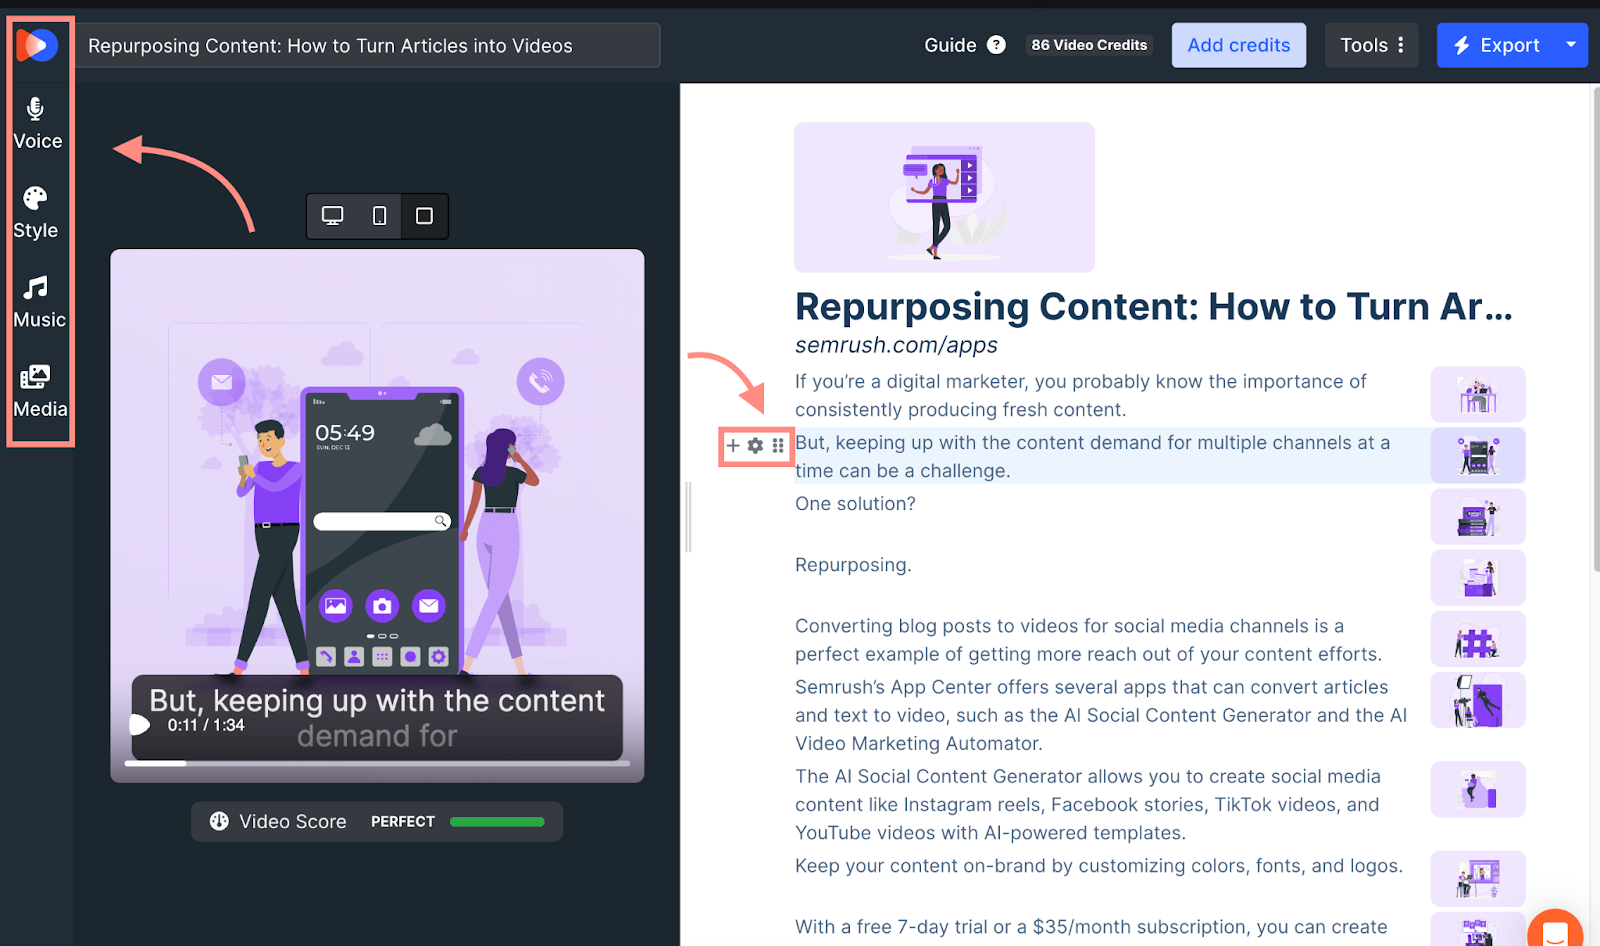Screen dimensions: 1600x946
Task: Select the hashtag scene thumbnail on the right
Action: coord(1478,638)
